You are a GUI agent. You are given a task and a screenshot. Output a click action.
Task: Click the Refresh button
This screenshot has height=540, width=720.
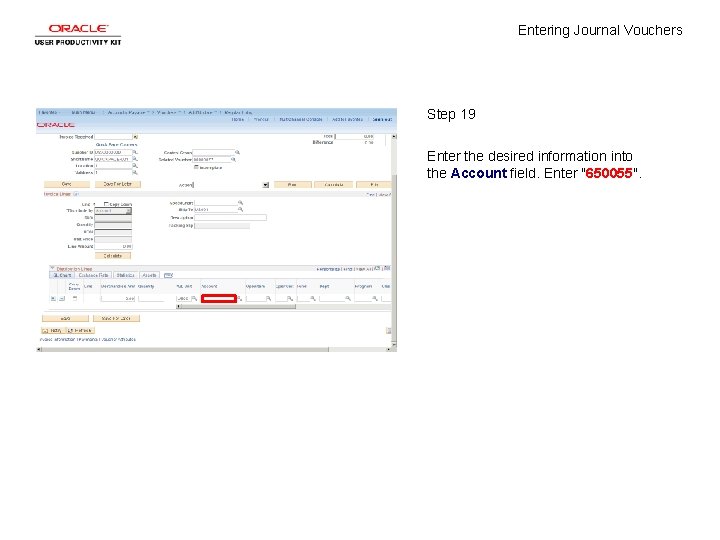80,331
